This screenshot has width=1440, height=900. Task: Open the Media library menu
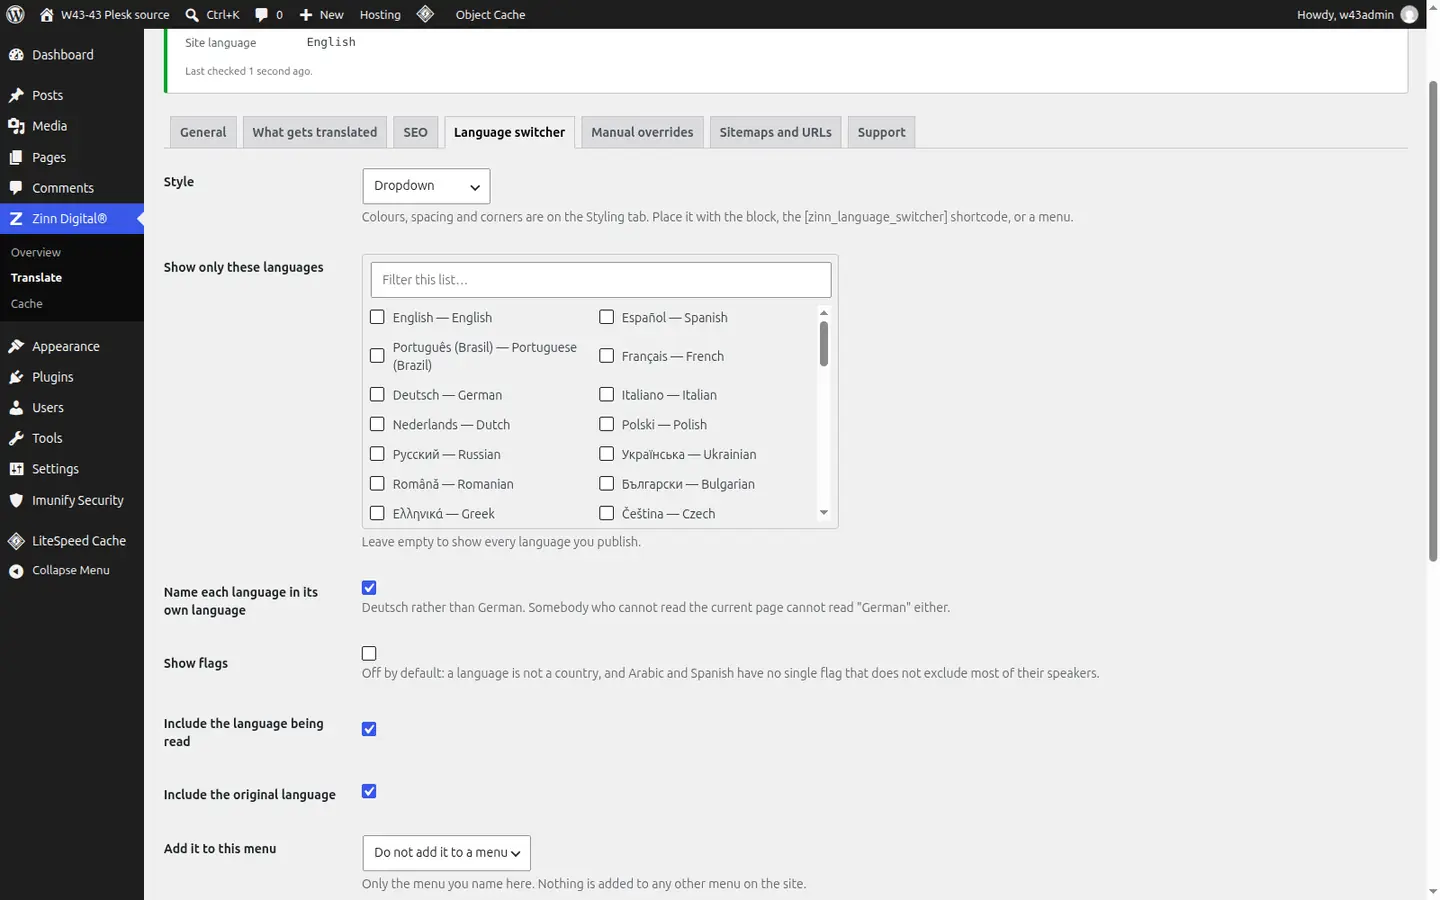[72, 126]
